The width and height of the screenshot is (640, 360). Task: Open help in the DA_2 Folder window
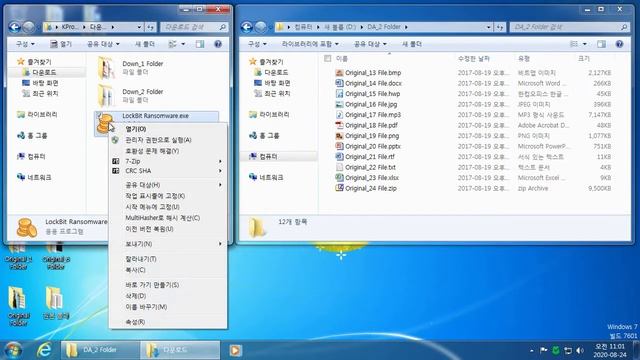[619, 44]
